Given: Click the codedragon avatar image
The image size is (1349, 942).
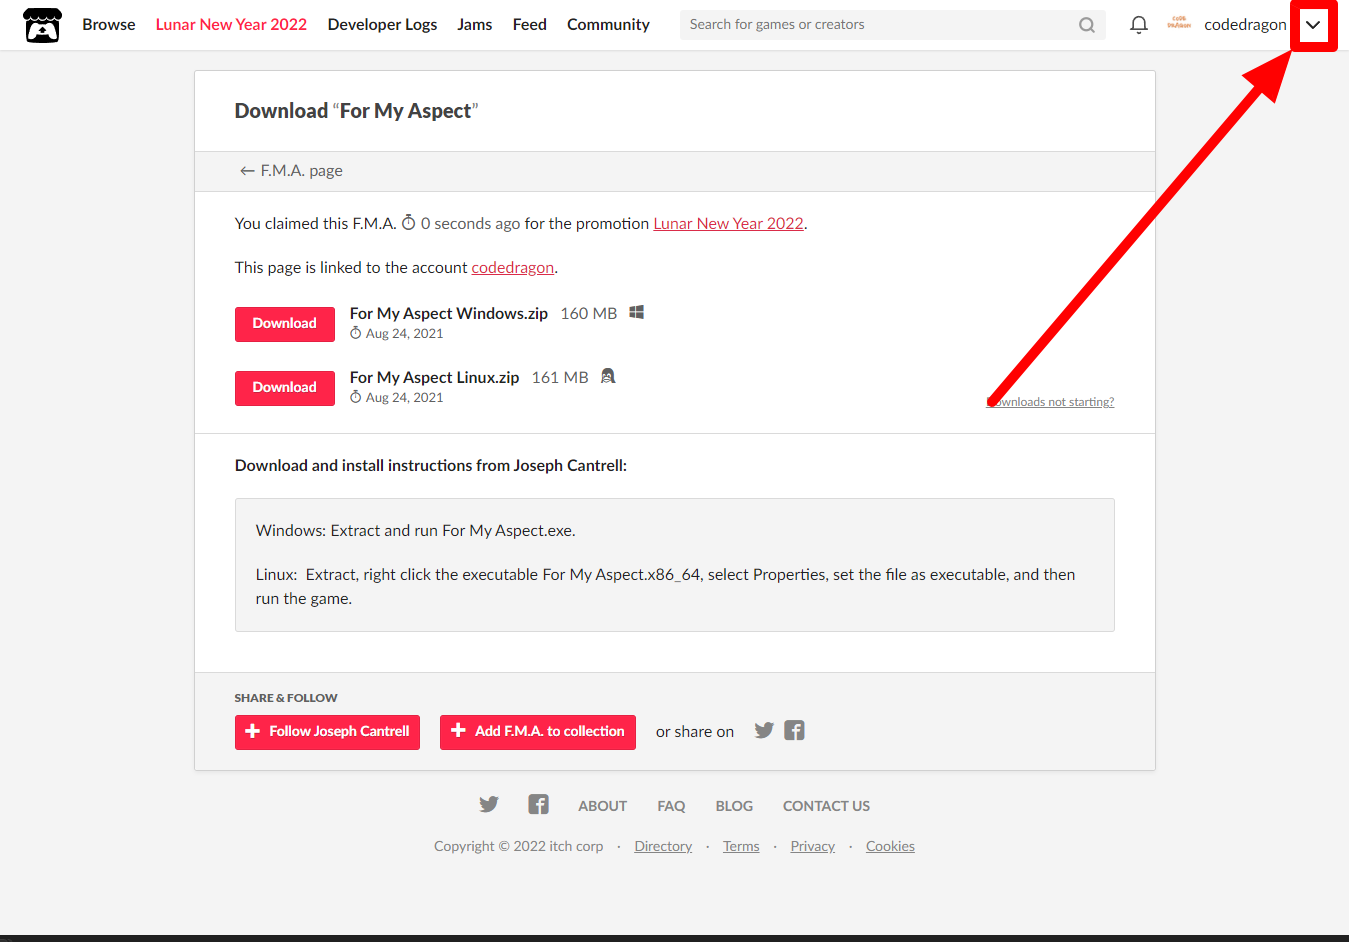Looking at the screenshot, I should click(x=1179, y=24).
